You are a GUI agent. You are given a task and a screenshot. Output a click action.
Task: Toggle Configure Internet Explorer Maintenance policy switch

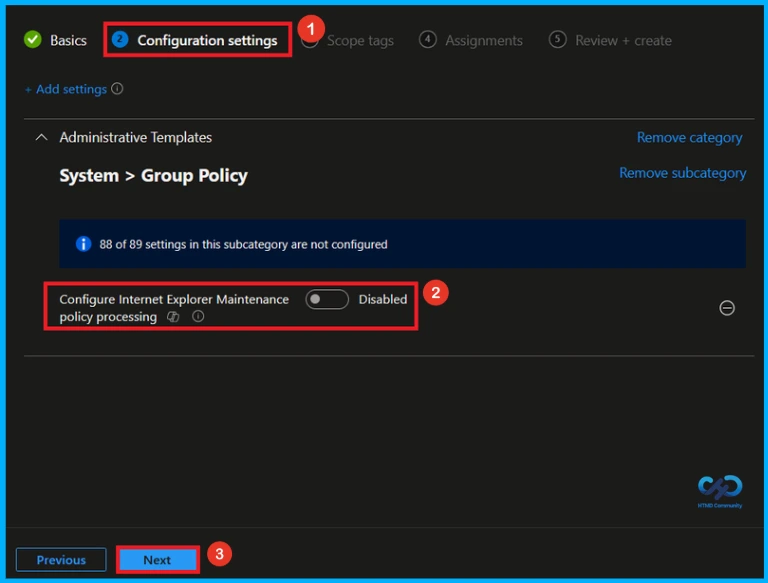tap(327, 299)
